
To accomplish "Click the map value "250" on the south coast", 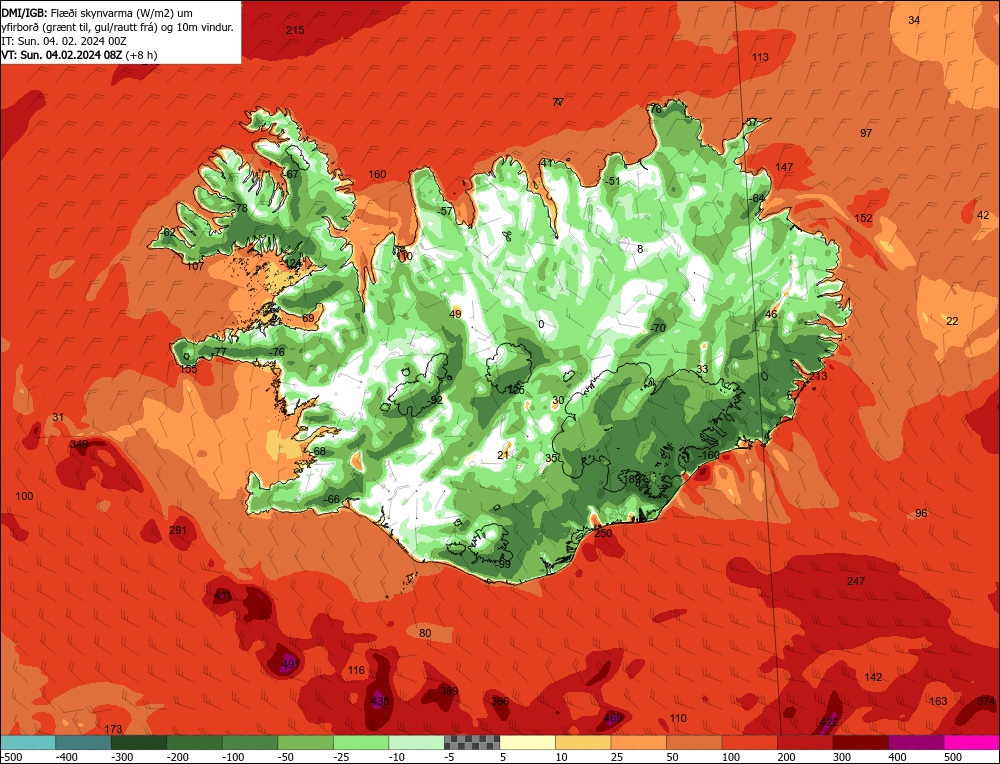I will pos(603,533).
